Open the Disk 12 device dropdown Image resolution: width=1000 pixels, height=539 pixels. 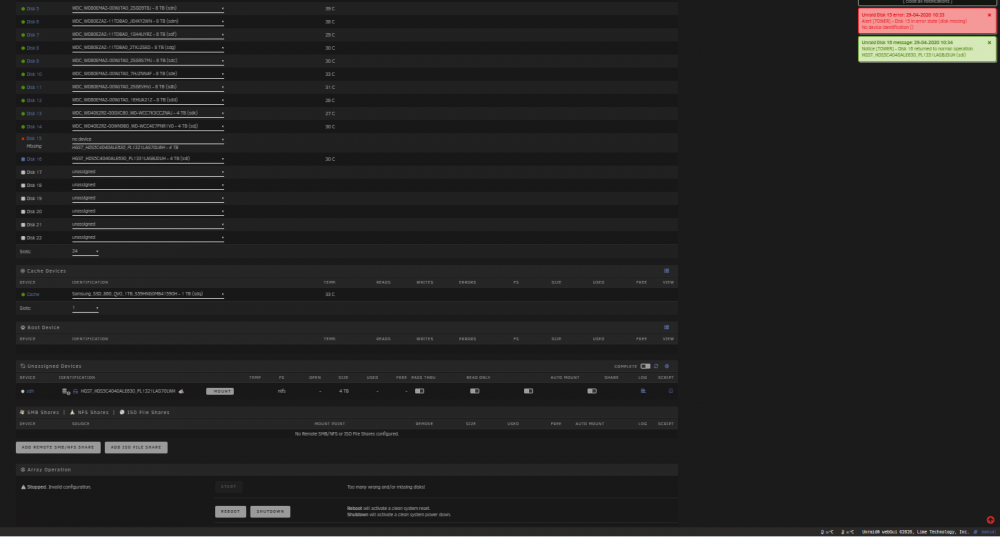pos(148,101)
